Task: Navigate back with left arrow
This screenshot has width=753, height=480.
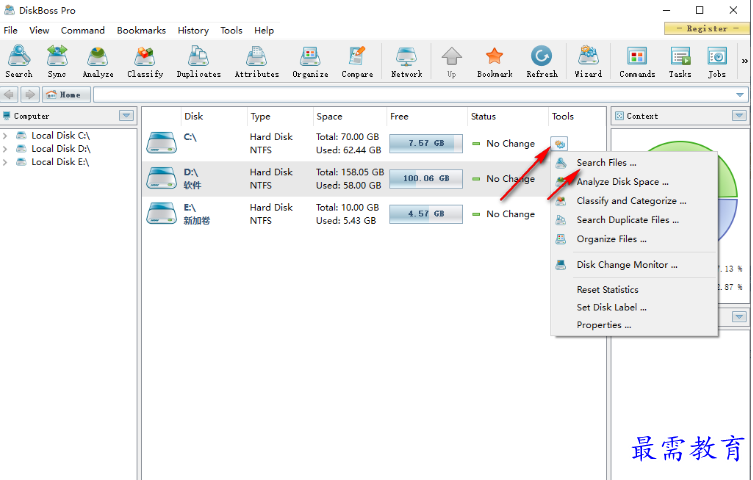Action: point(10,95)
